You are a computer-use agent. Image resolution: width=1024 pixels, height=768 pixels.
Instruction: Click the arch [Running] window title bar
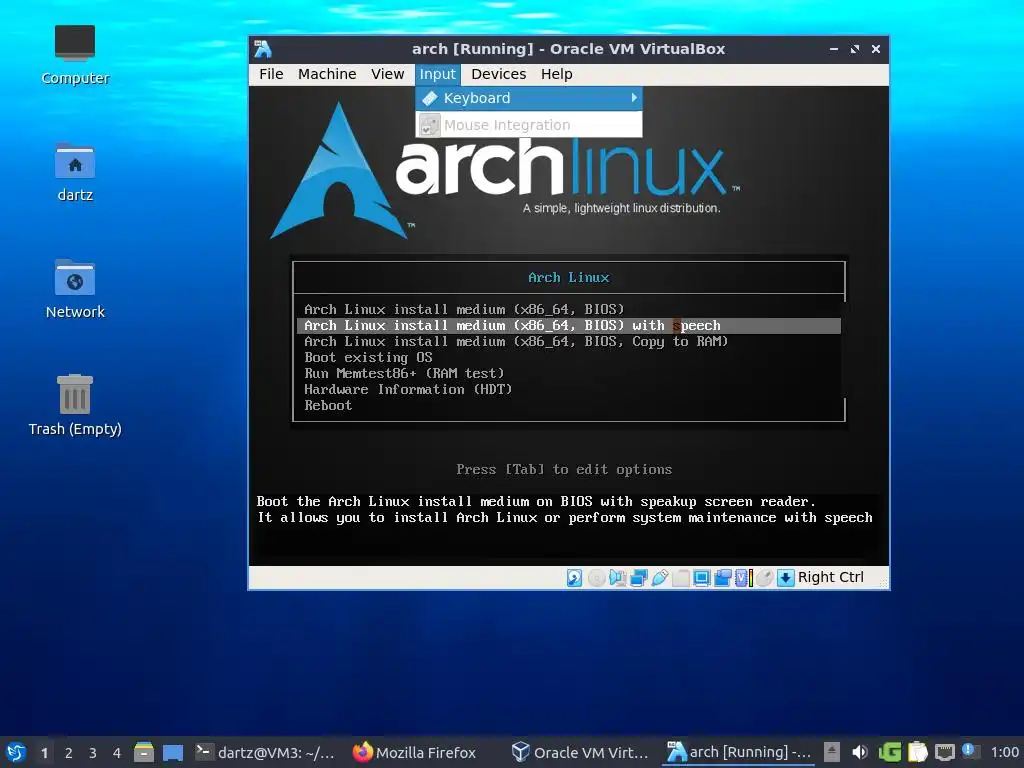(x=568, y=49)
